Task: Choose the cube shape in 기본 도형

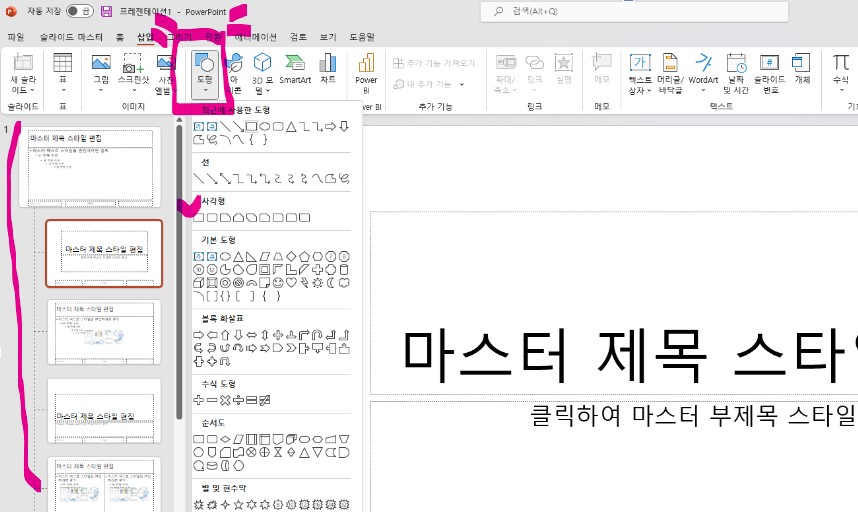Action: tap(199, 283)
